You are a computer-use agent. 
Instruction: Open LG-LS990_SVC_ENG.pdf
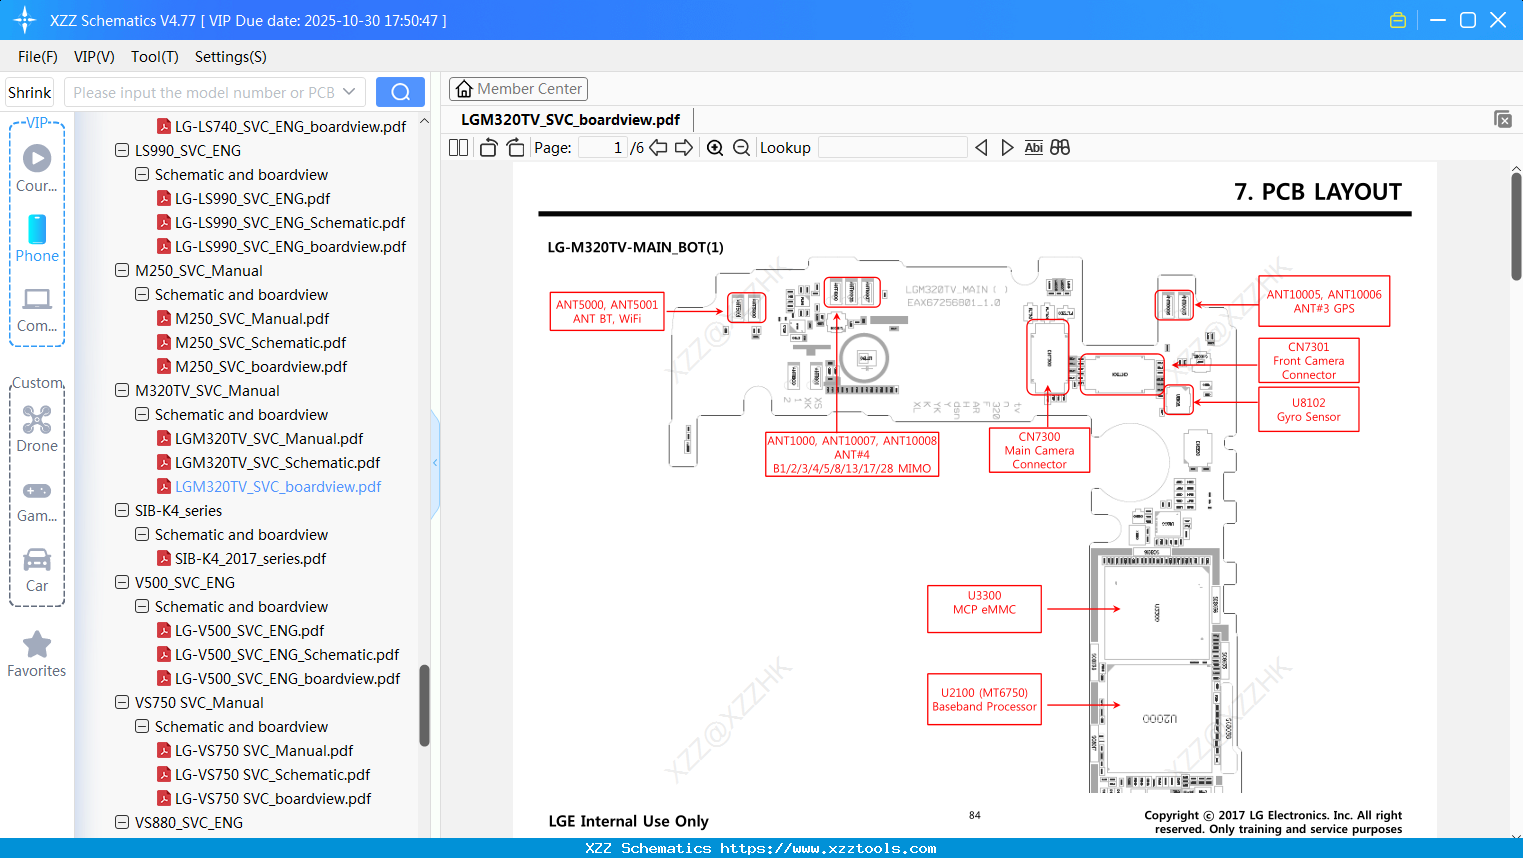tap(252, 199)
